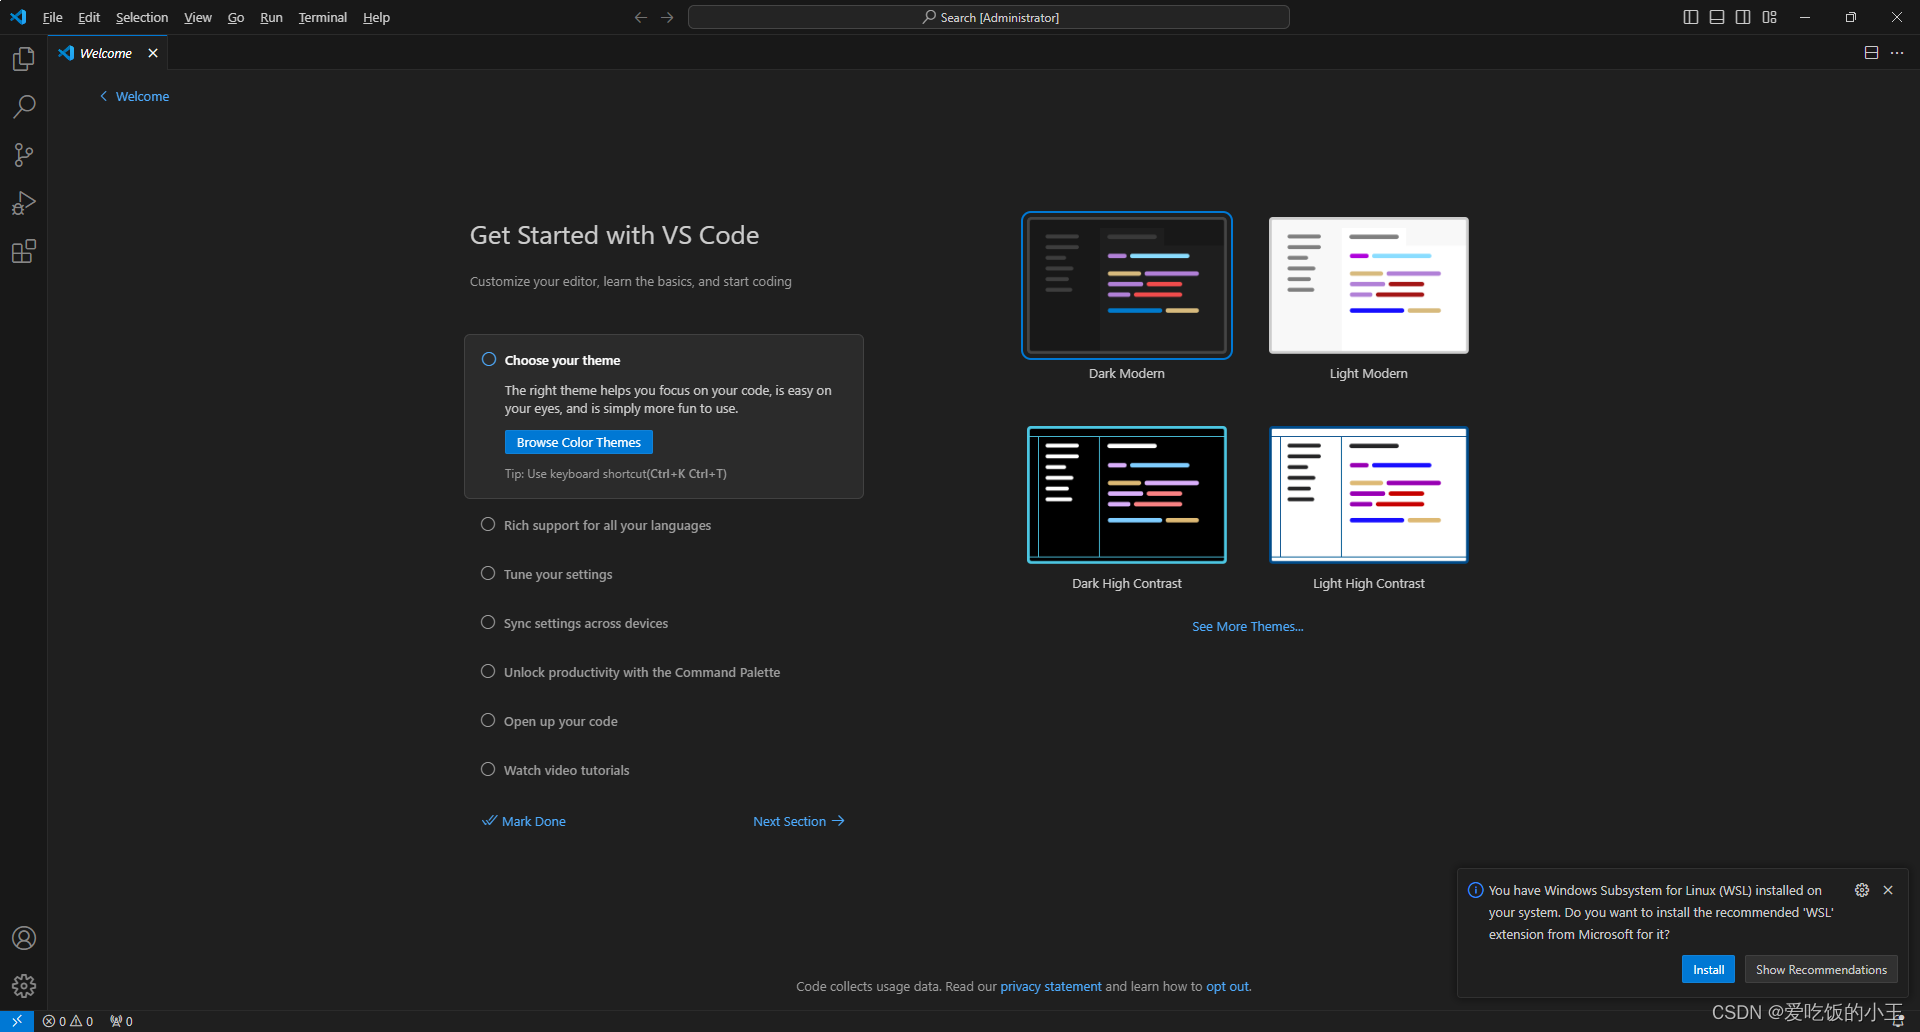Click the VS Code logo in title bar

[18, 17]
